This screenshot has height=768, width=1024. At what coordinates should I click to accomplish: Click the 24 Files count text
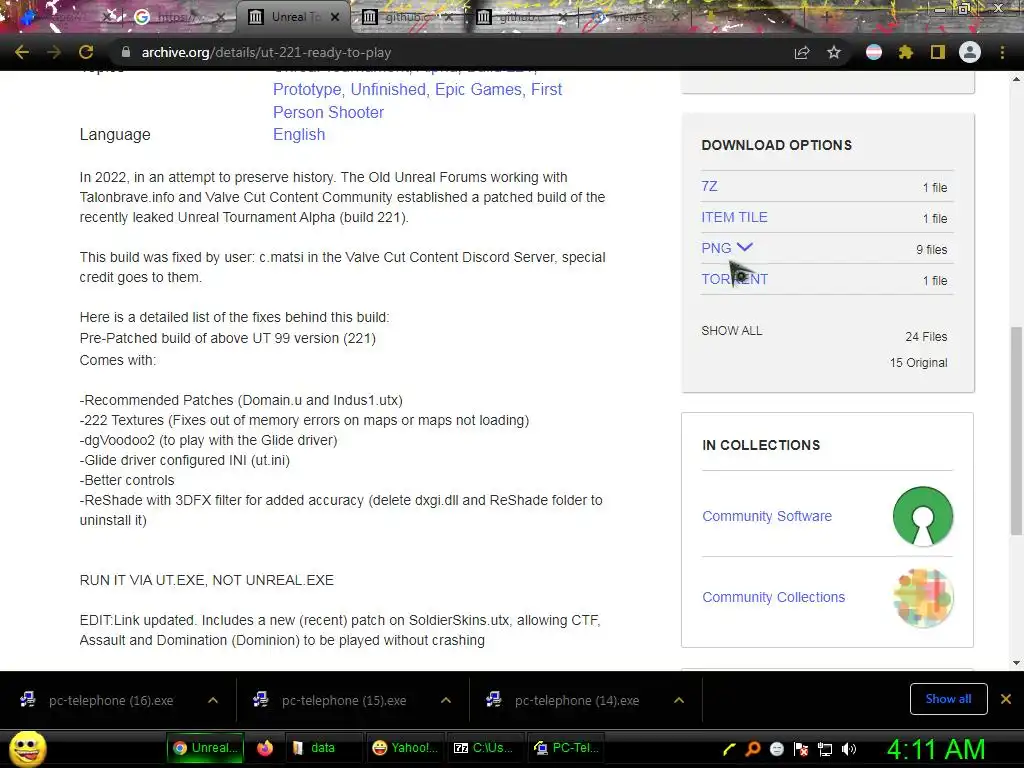(926, 337)
